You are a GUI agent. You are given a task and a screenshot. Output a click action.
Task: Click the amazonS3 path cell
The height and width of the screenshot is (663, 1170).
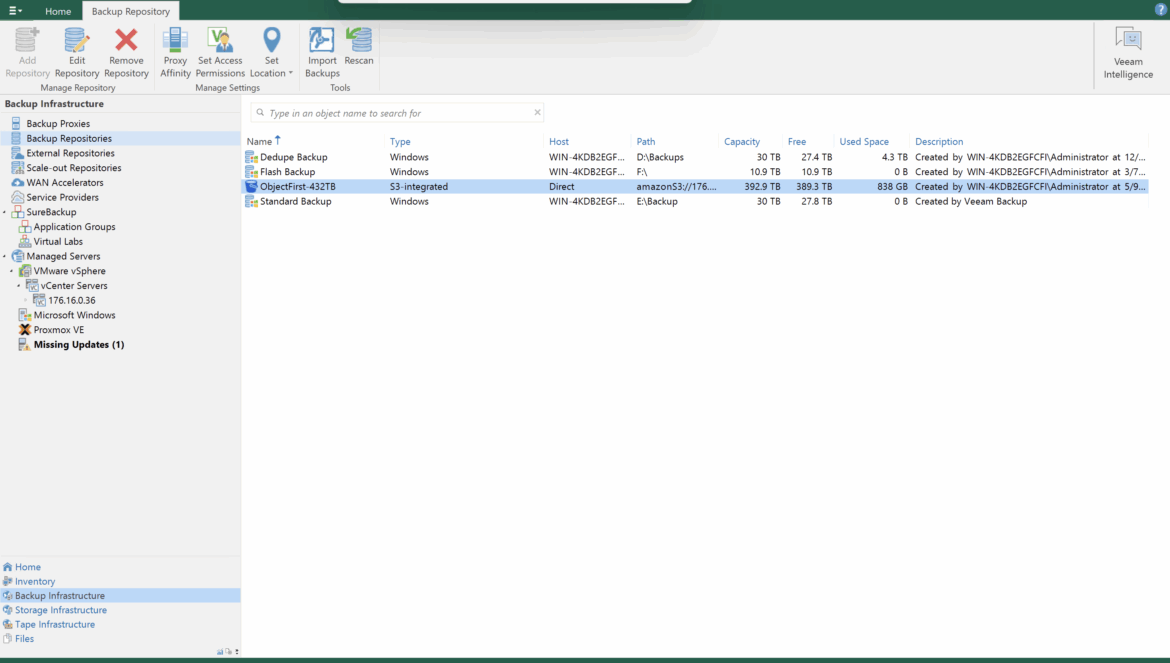tap(676, 186)
